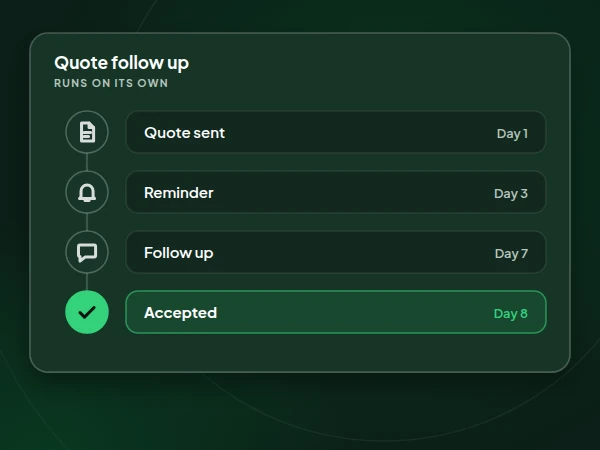The width and height of the screenshot is (600, 450).
Task: Click the Reminder text label
Action: point(179,193)
